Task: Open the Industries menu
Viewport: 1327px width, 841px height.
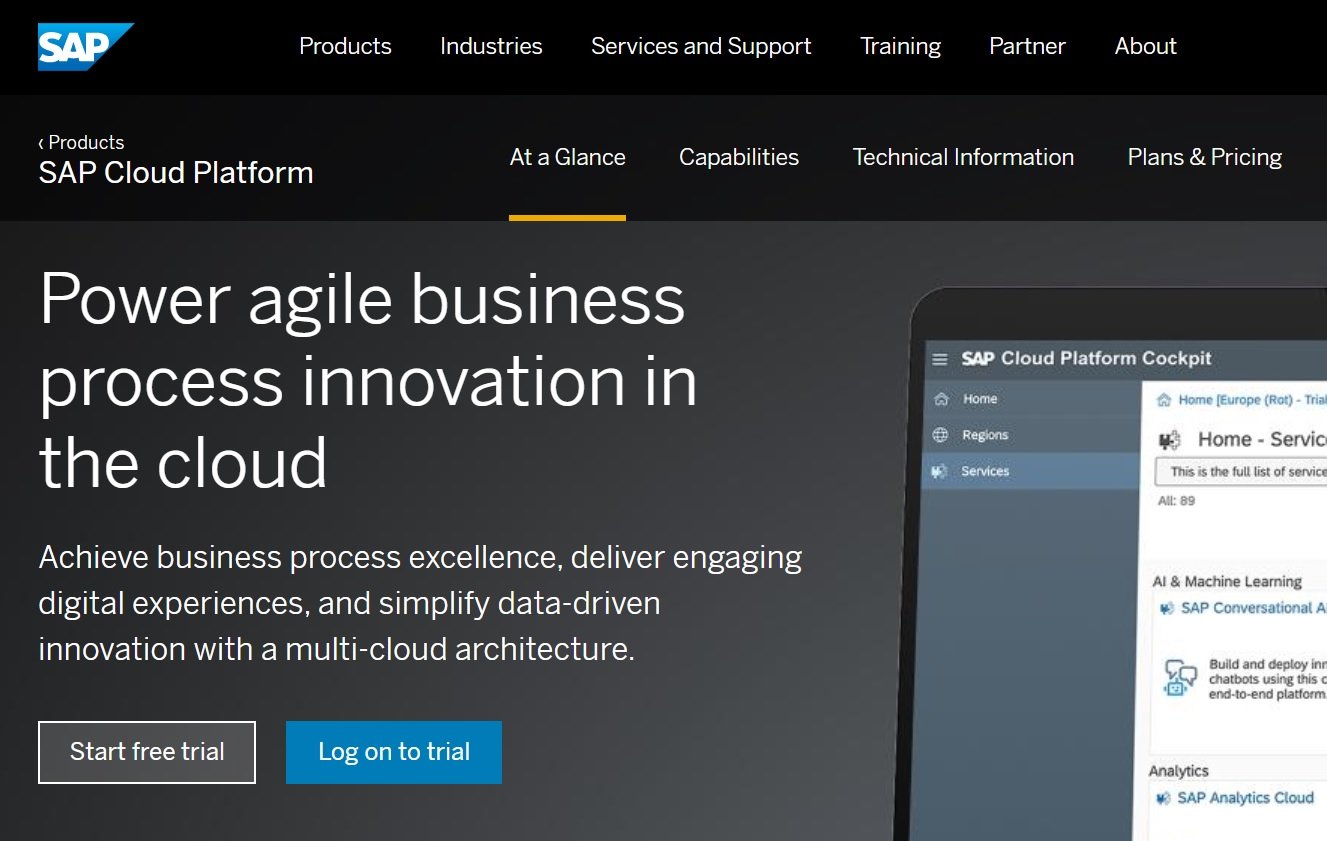Action: (491, 46)
